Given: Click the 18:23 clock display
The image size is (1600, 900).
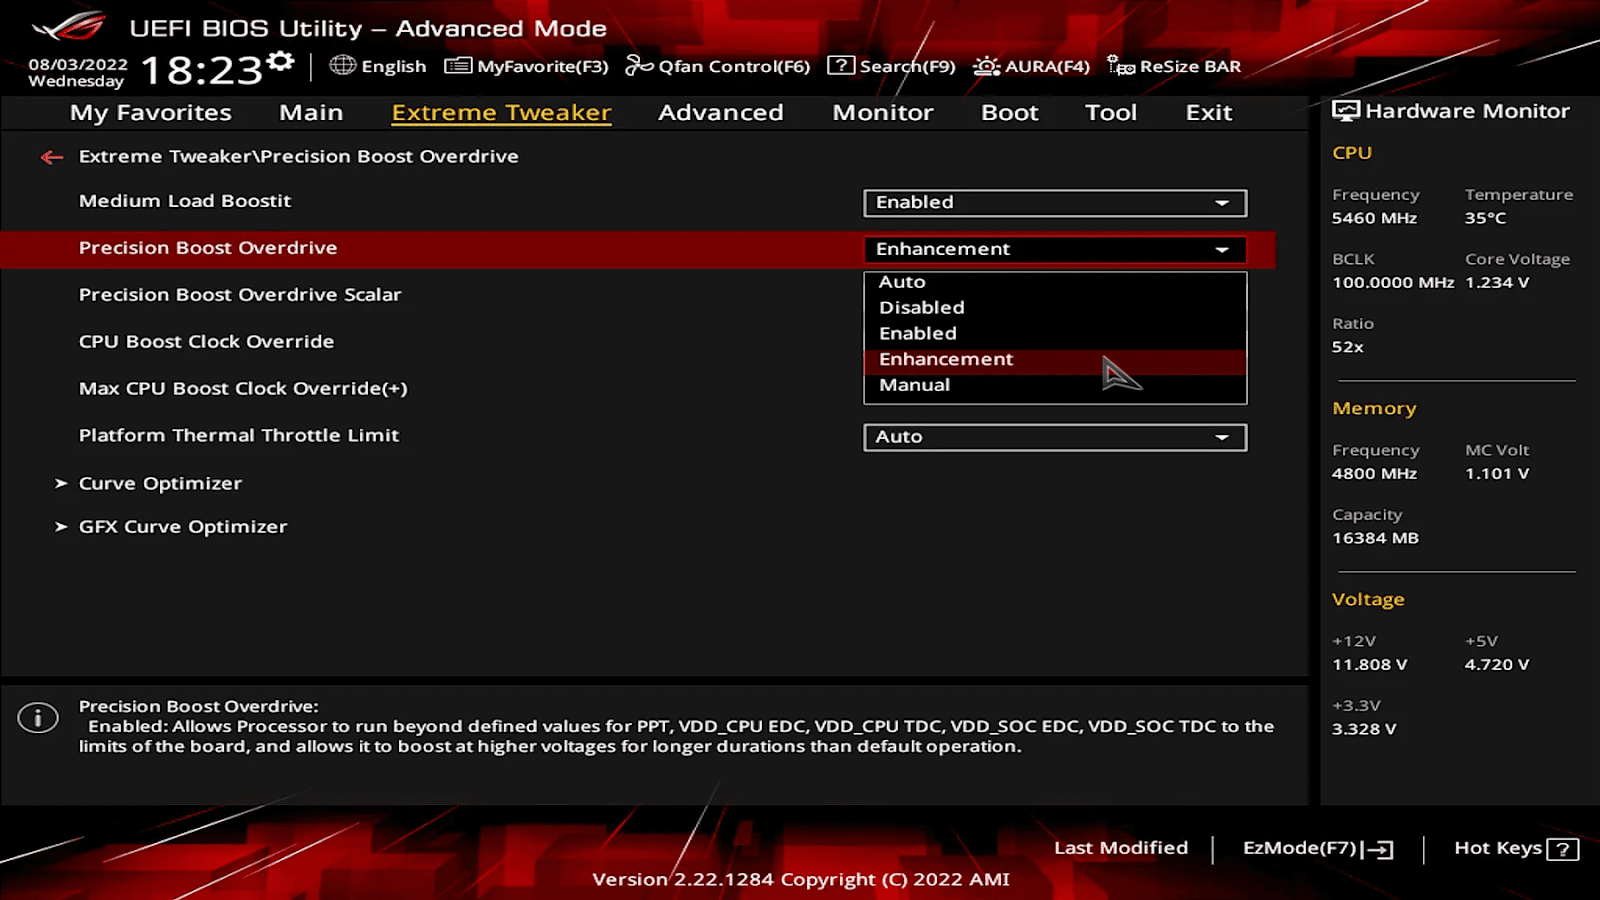Looking at the screenshot, I should pos(201,71).
